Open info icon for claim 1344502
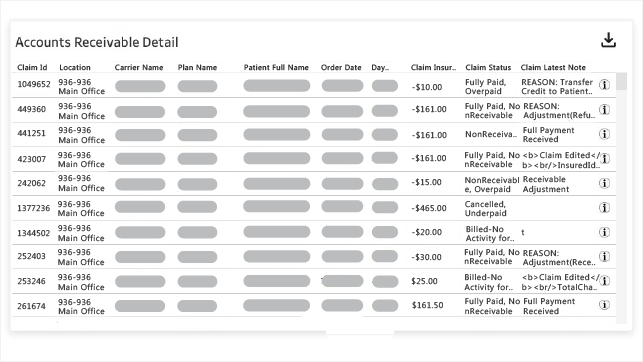The height and width of the screenshot is (362, 643). 604,232
